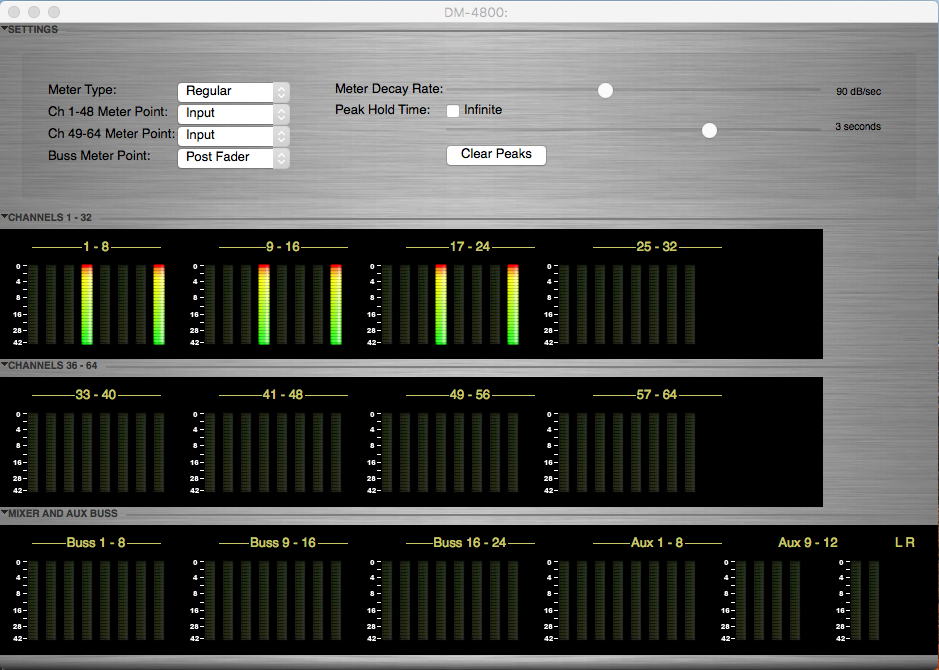Click the Buss Meter Point label
The height and width of the screenshot is (670, 939).
click(99, 156)
